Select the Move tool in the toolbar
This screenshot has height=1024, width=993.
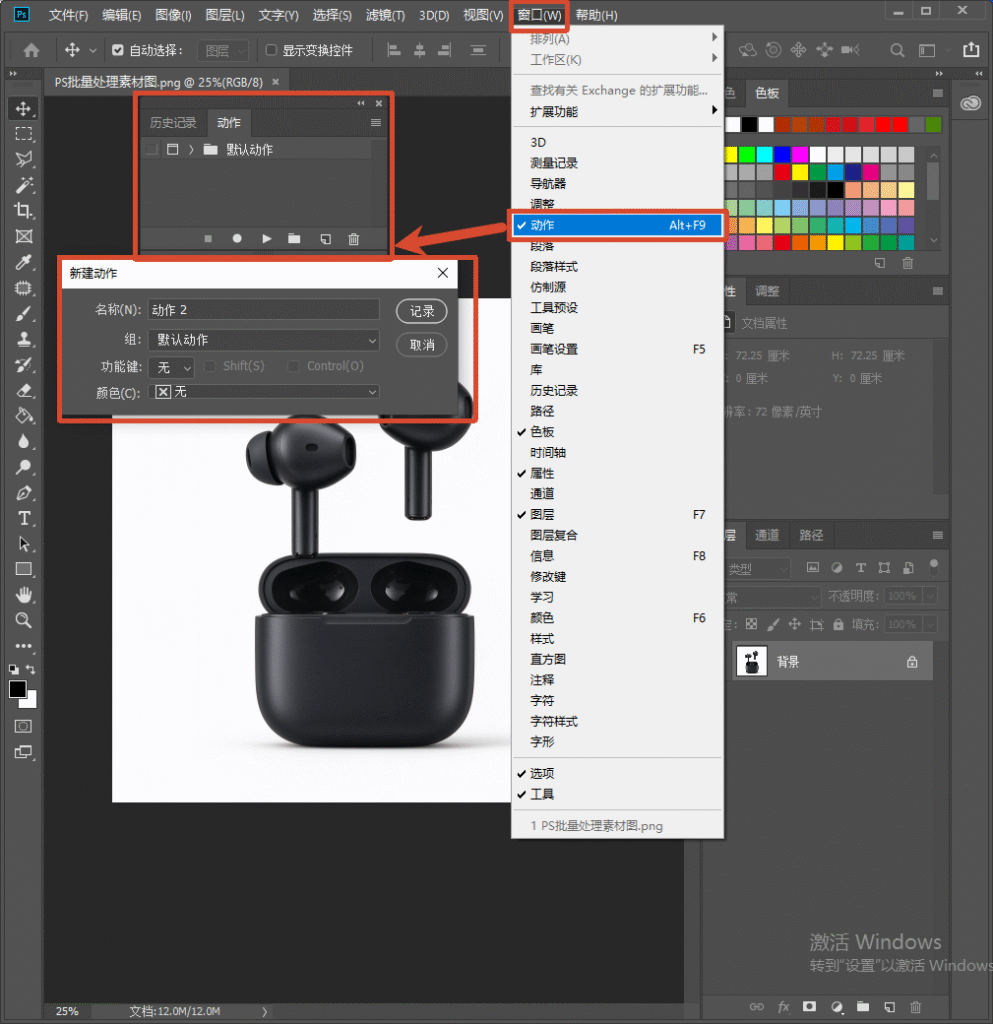point(24,108)
